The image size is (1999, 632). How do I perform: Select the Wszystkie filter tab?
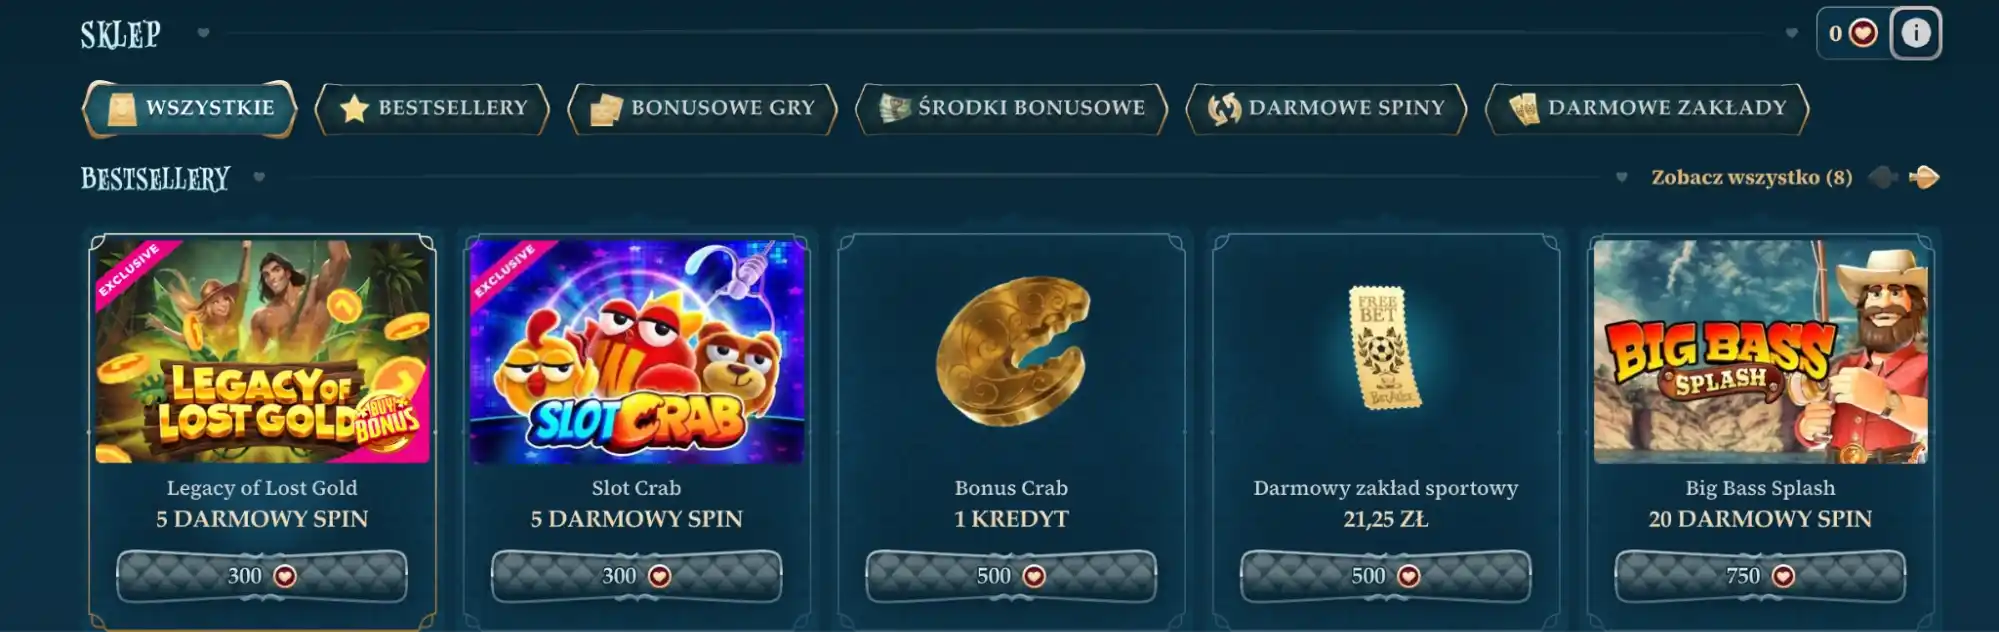point(190,108)
